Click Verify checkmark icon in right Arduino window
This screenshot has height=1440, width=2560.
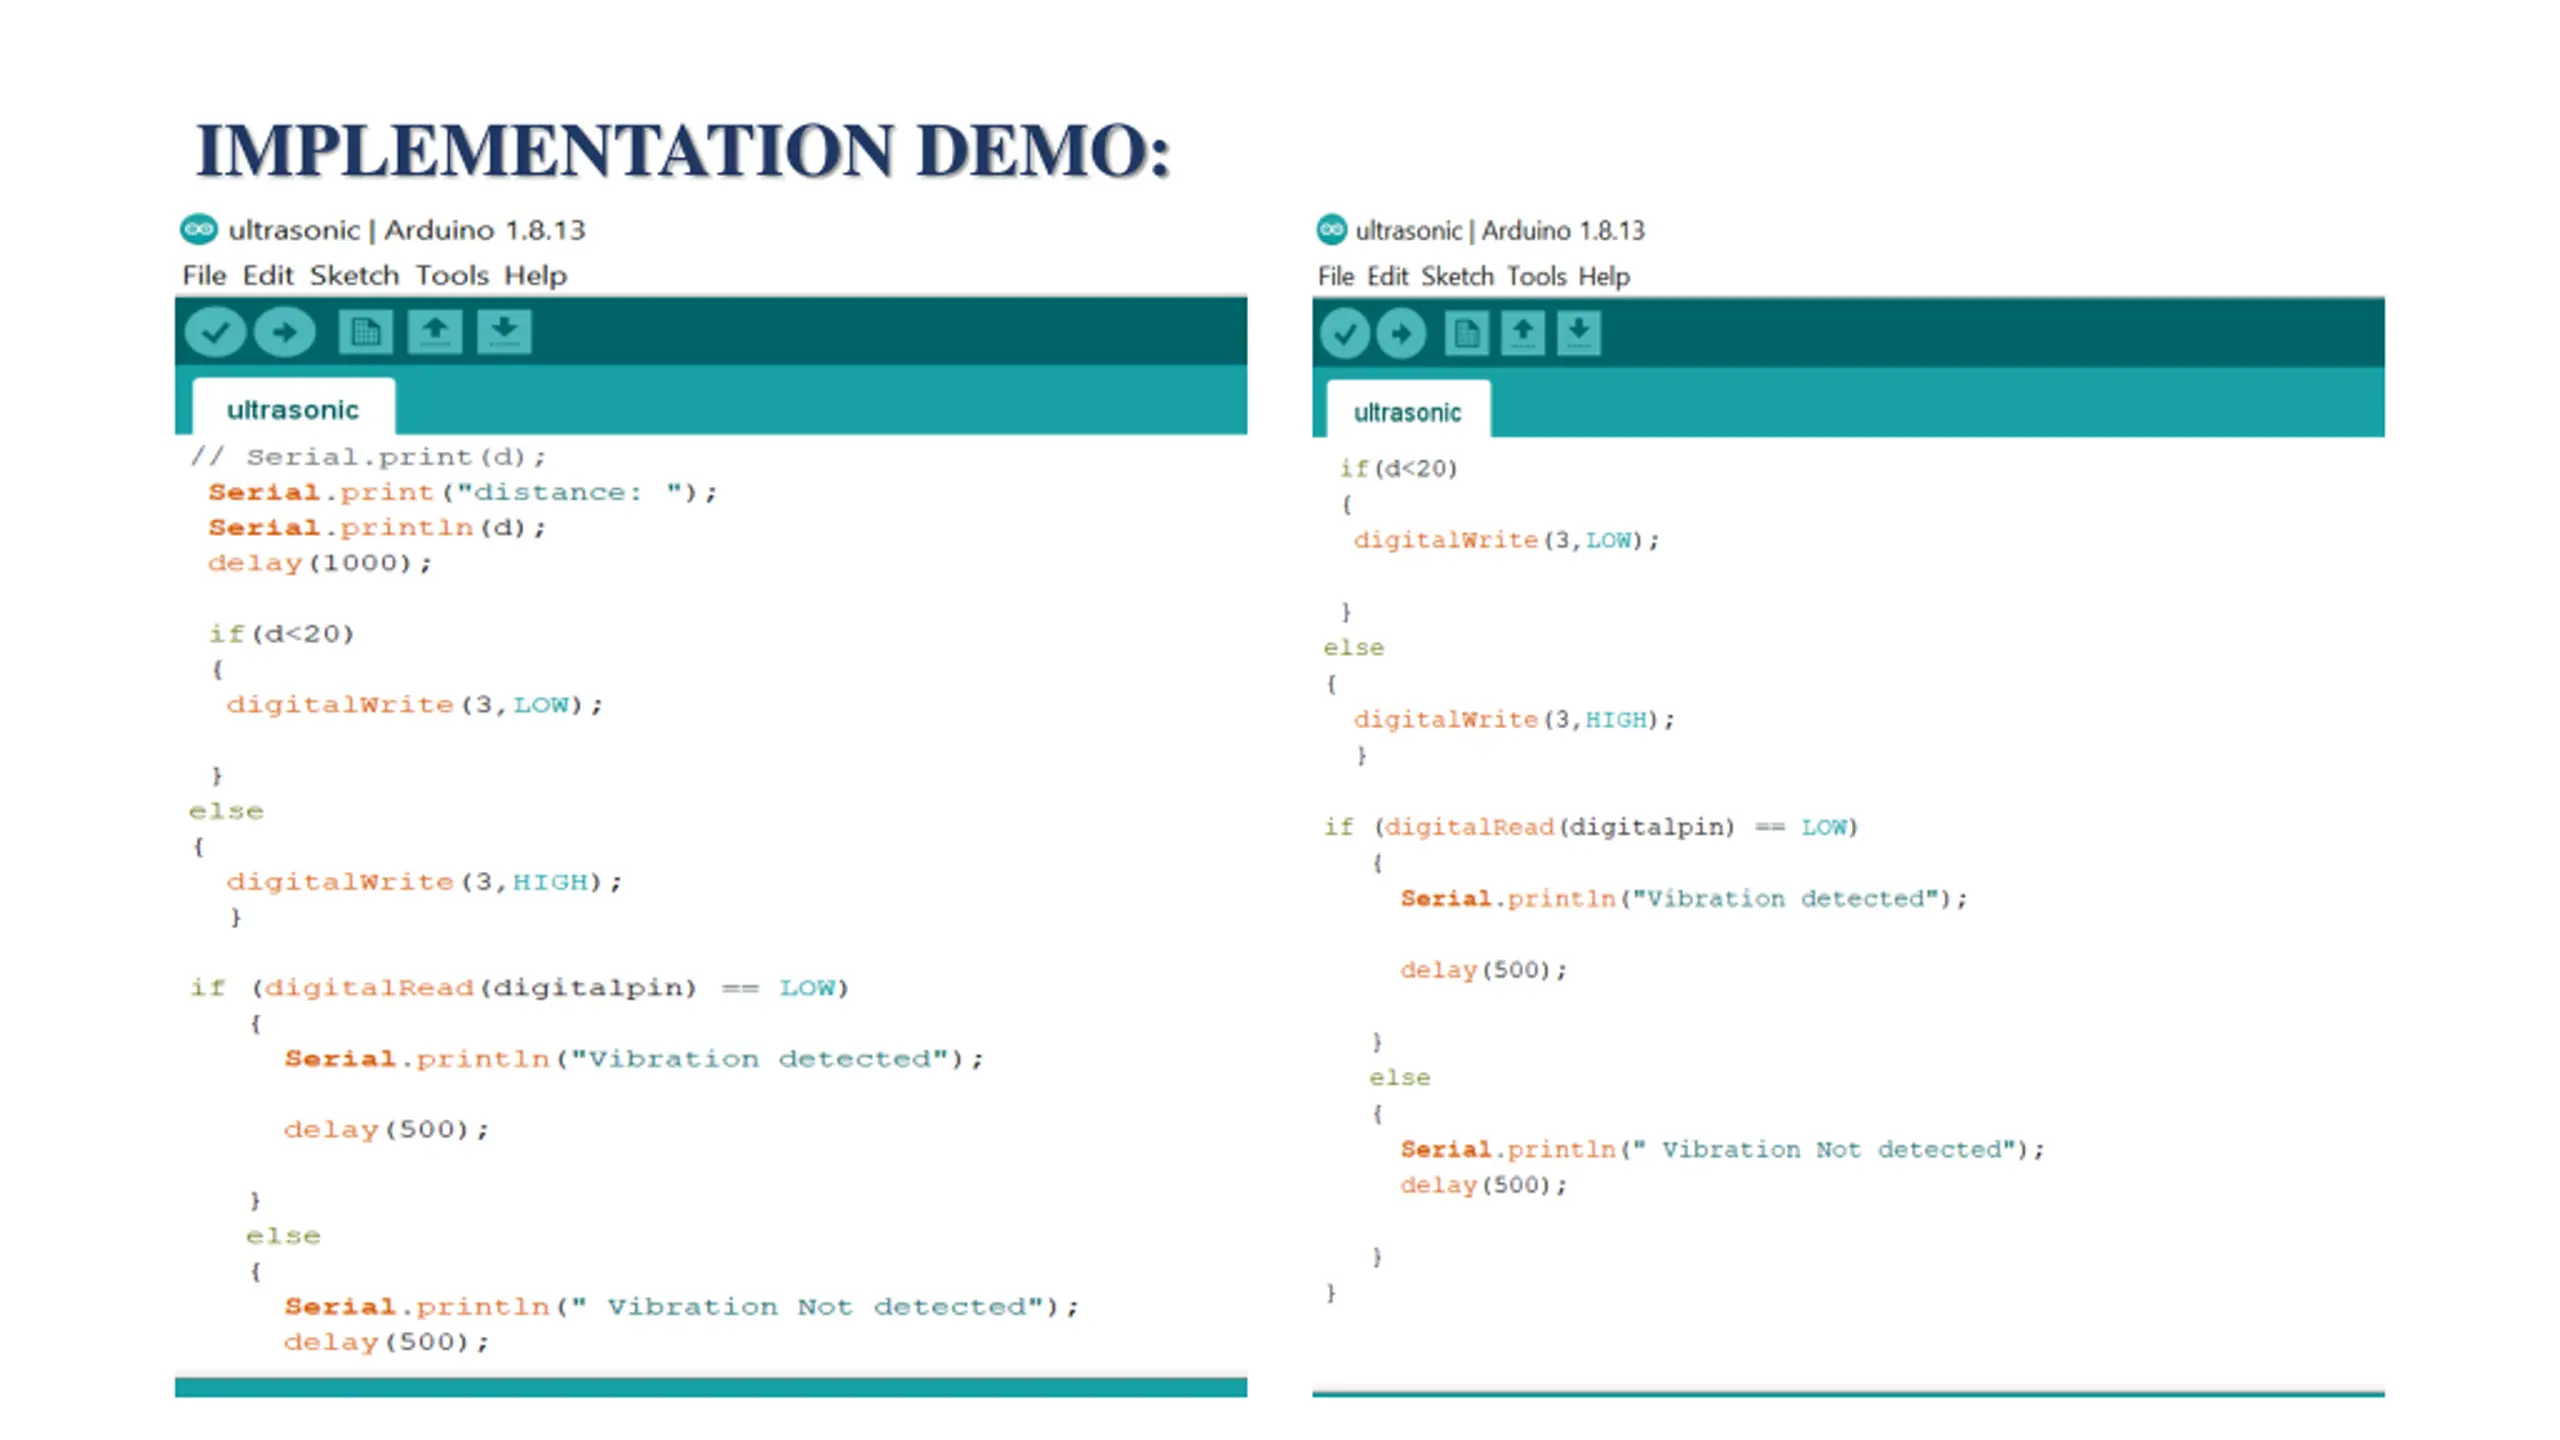click(x=1345, y=334)
